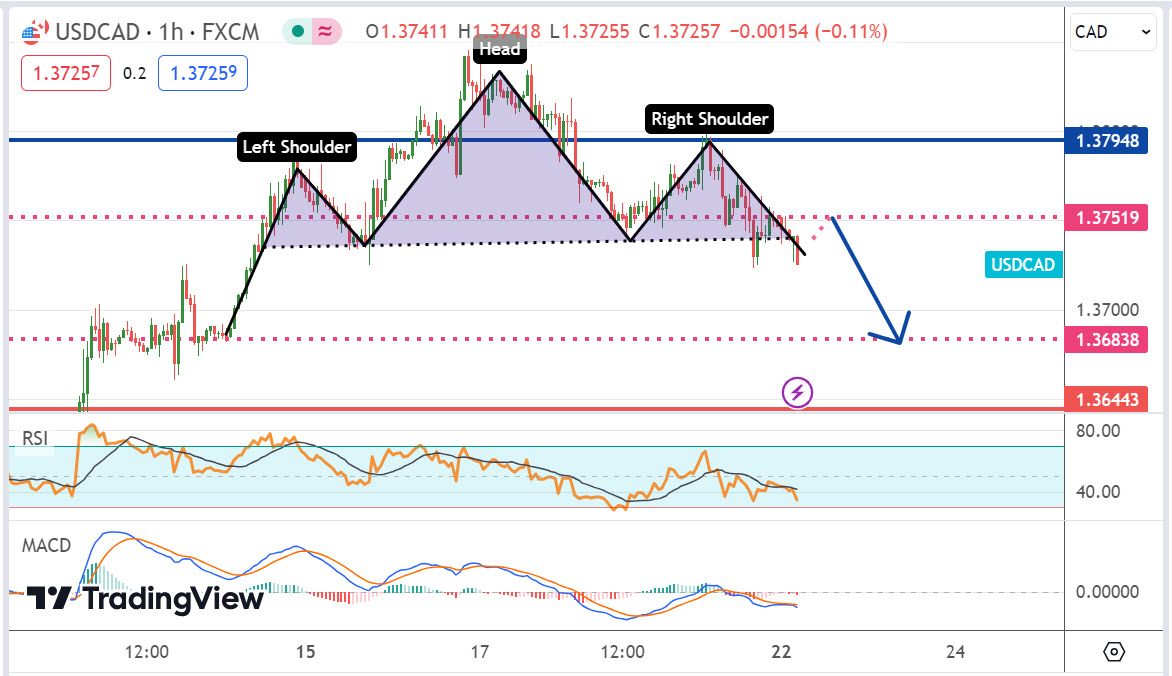Select the Right Shoulder annotation label
The image size is (1172, 676).
click(x=710, y=119)
